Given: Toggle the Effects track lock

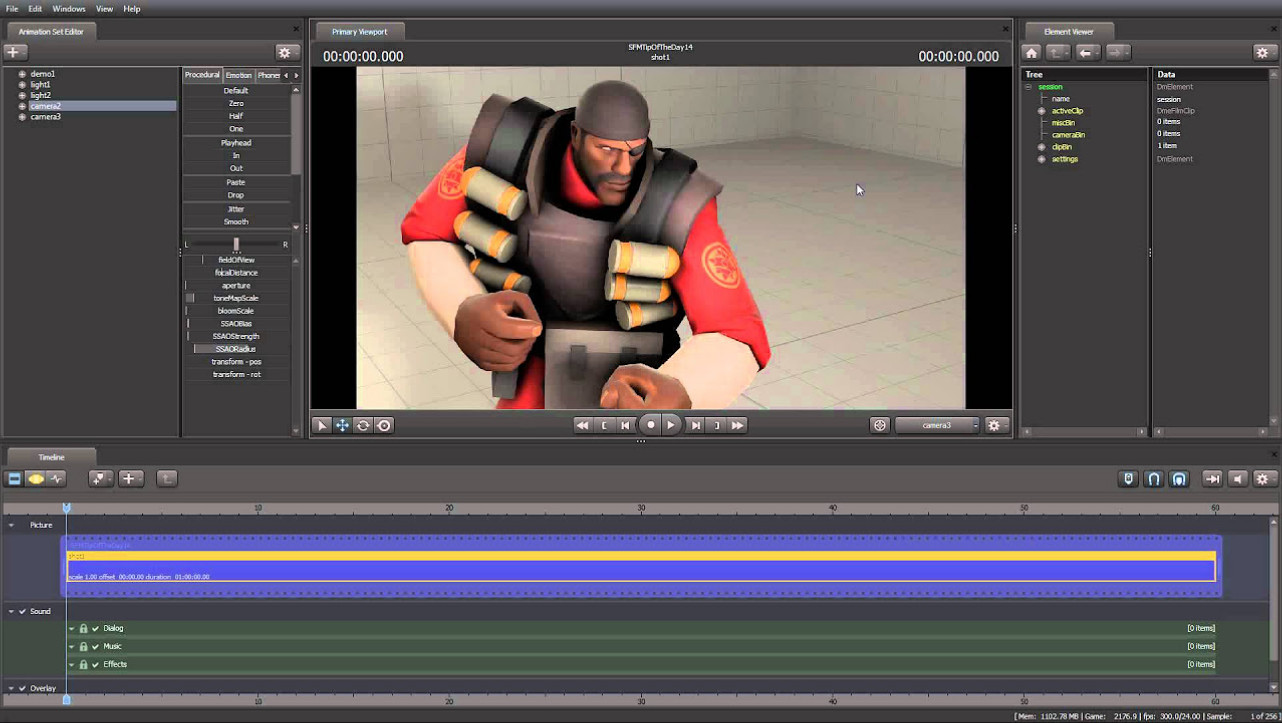Looking at the screenshot, I should (83, 665).
